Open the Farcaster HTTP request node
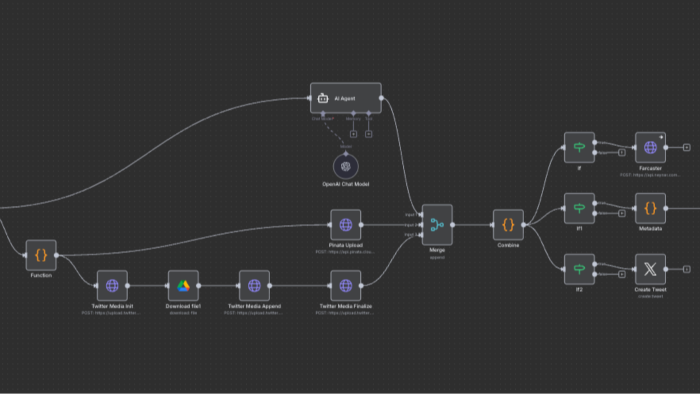This screenshot has height=394, width=700. click(650, 147)
